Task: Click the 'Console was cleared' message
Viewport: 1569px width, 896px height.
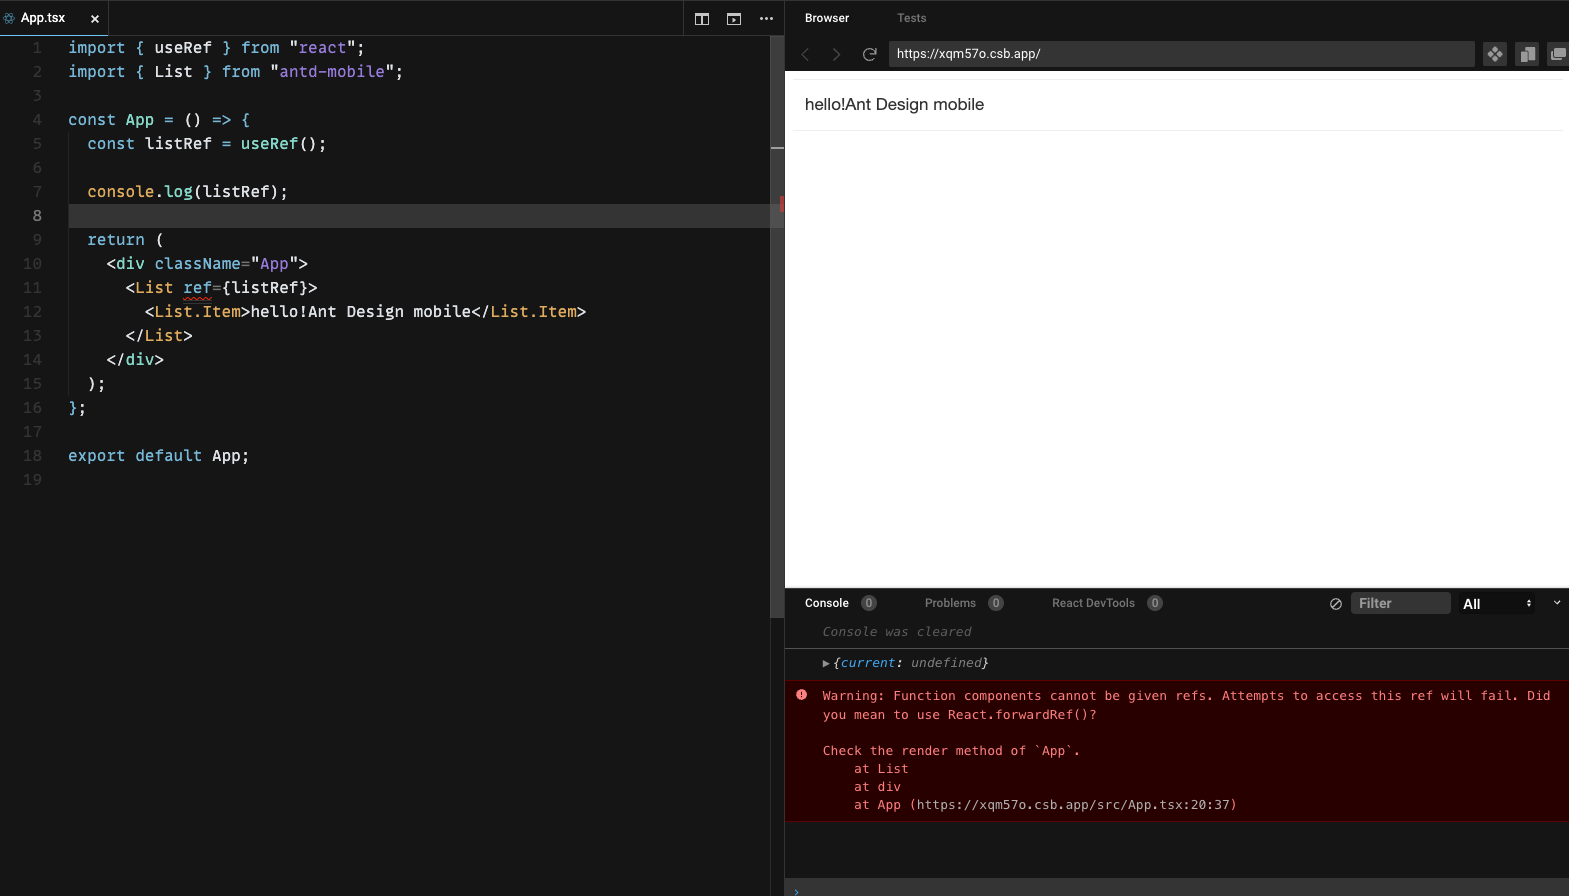Action: (x=897, y=632)
